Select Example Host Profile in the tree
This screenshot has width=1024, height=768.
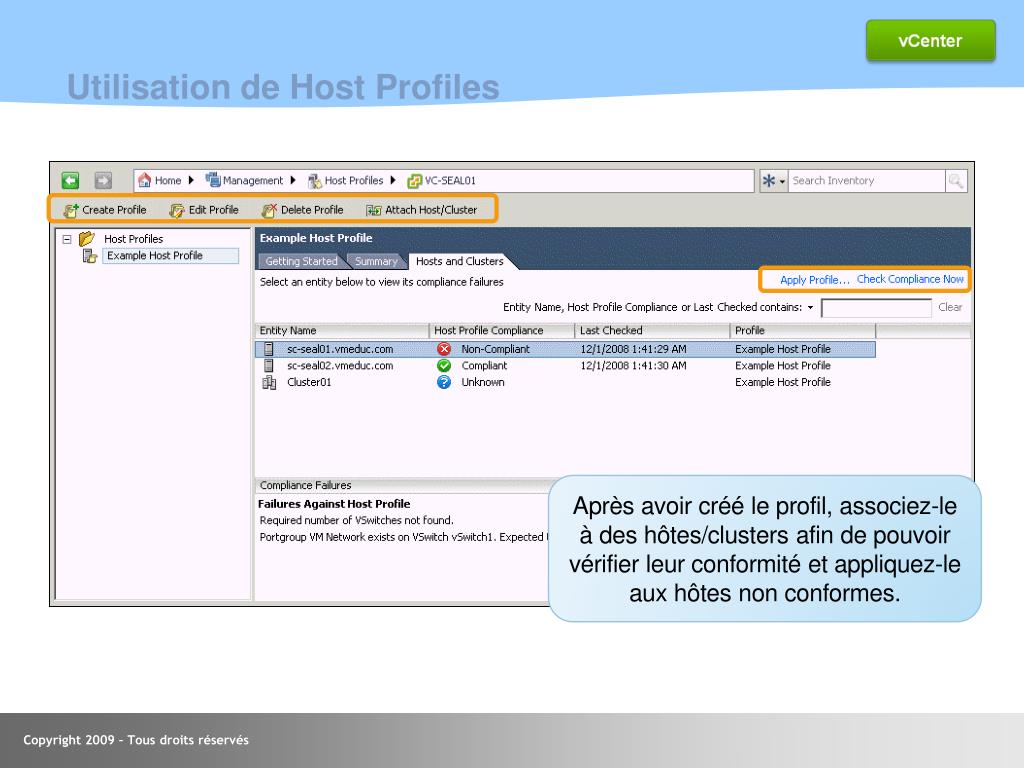(170, 255)
